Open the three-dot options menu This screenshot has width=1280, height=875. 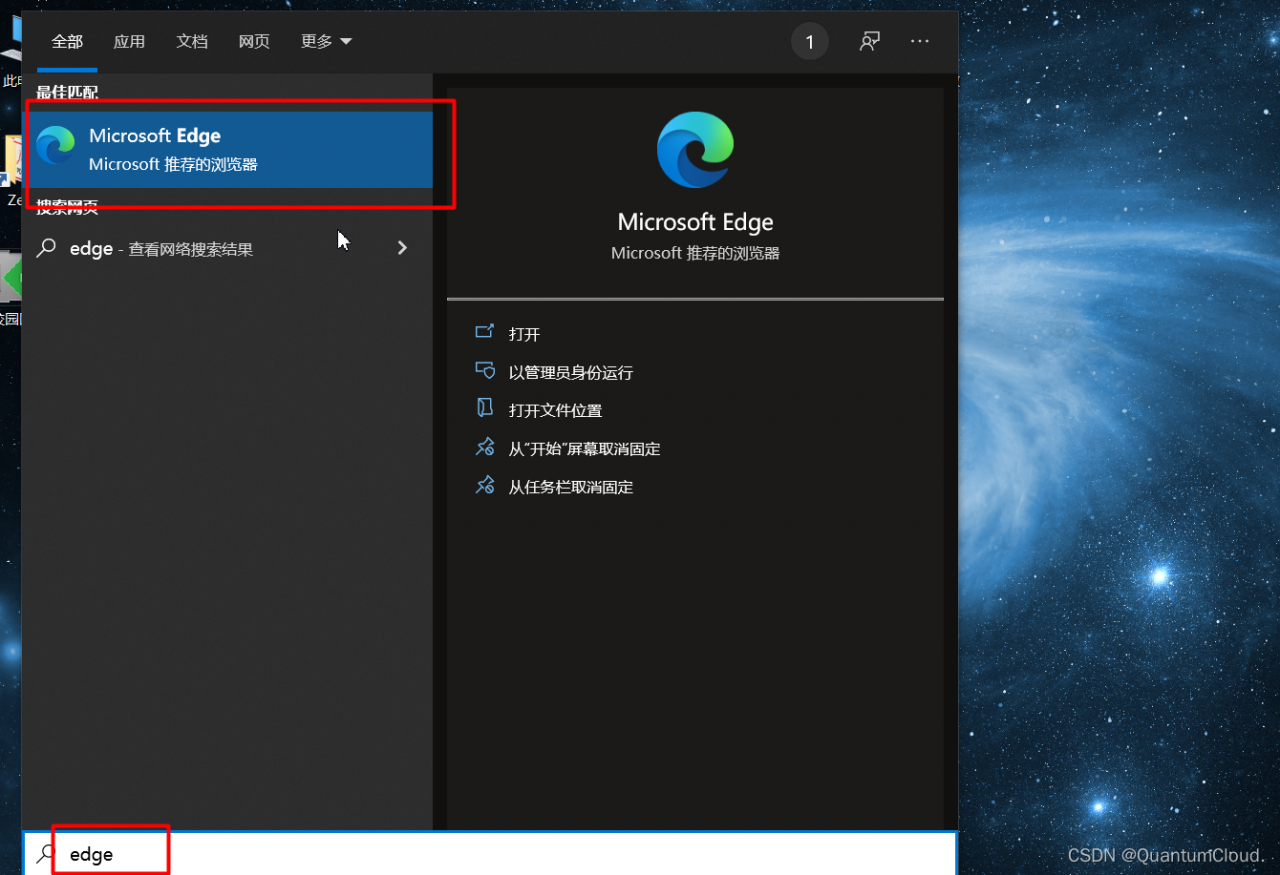[x=920, y=41]
